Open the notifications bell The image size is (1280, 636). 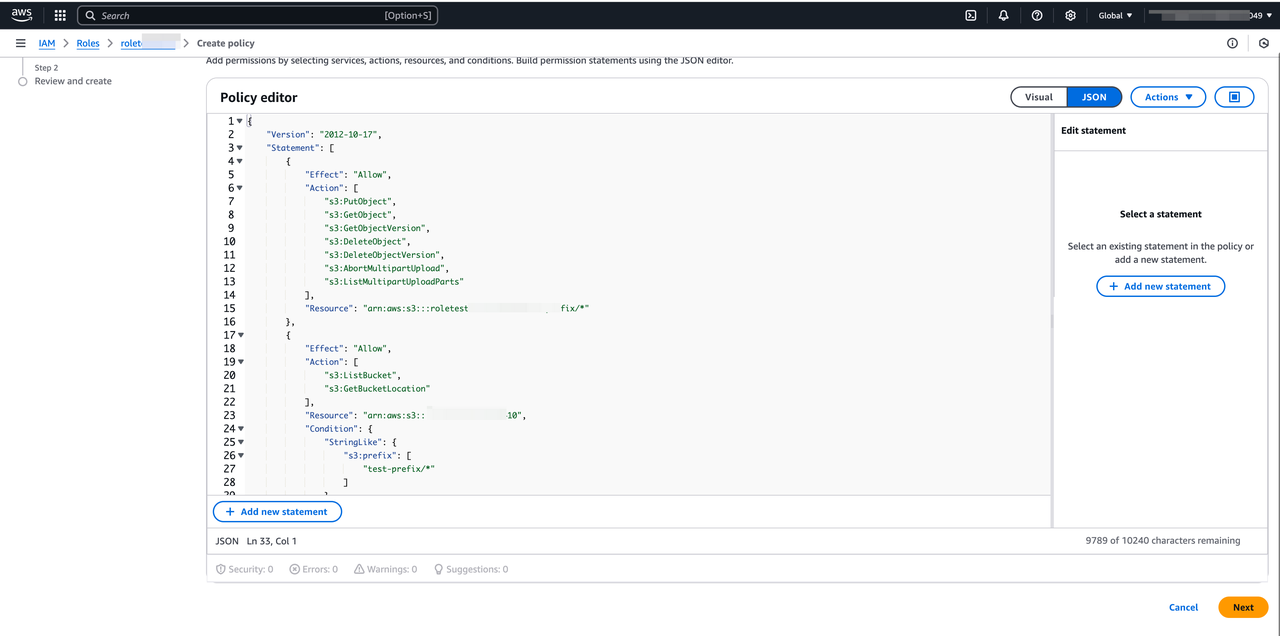click(1003, 15)
